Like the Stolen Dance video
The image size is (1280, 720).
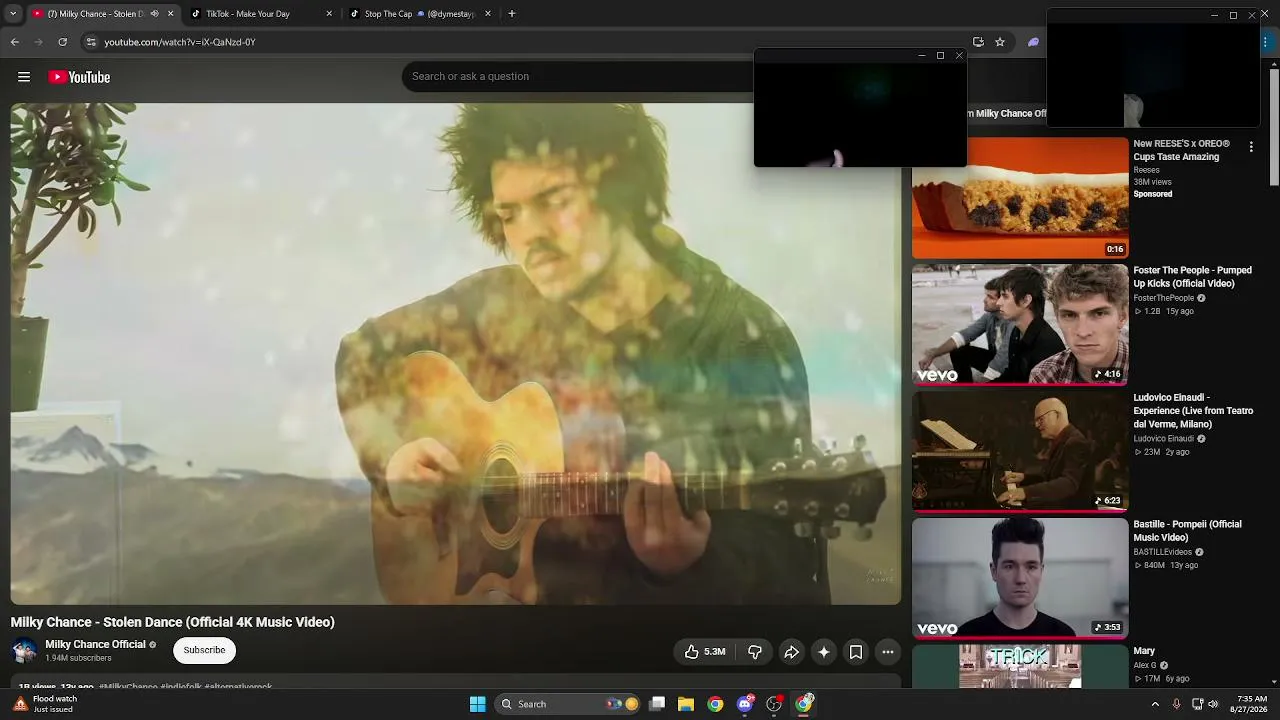click(x=704, y=652)
